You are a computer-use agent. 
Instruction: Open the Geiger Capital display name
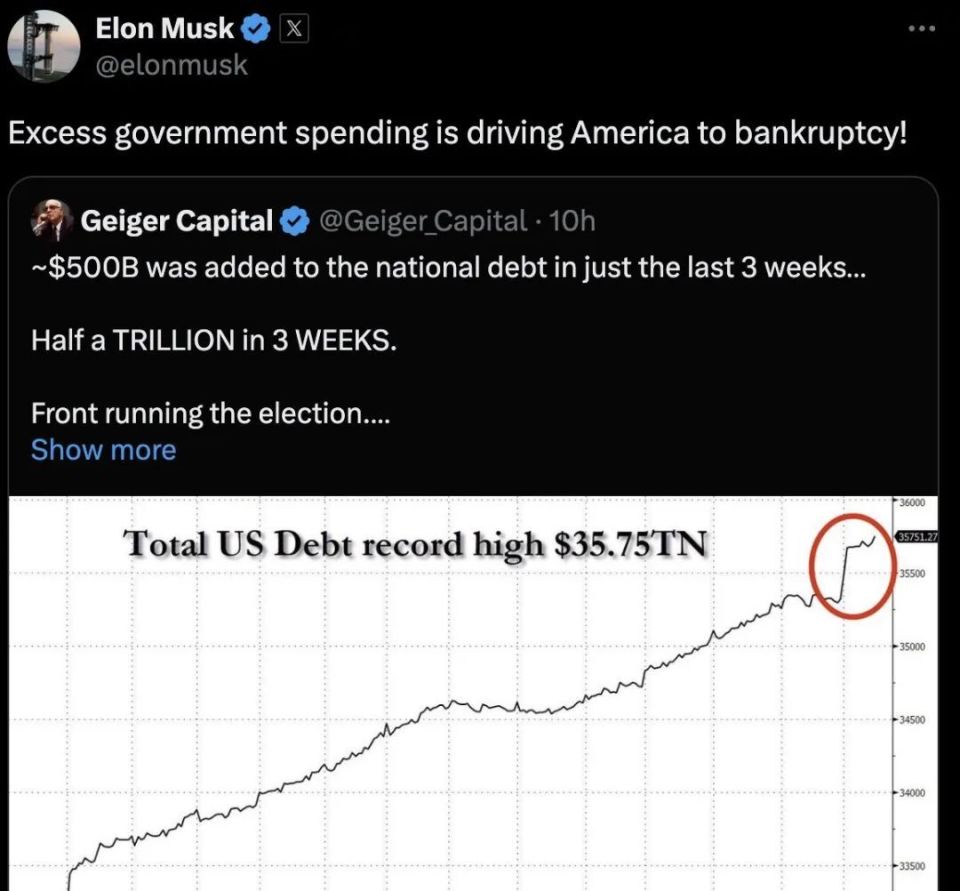pos(176,221)
